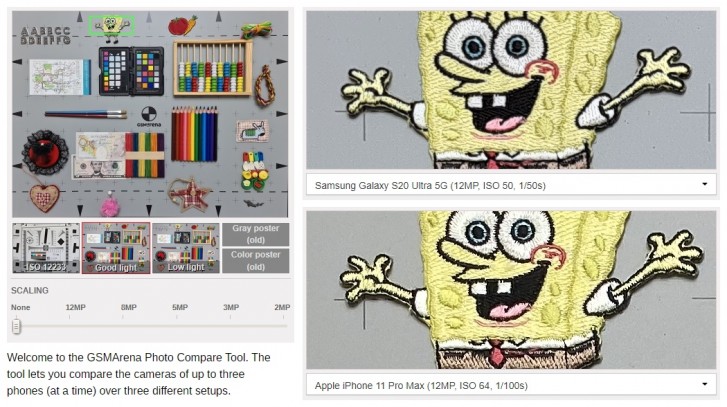Open the Color poster (old) setup
727x407 pixels.
[255, 261]
